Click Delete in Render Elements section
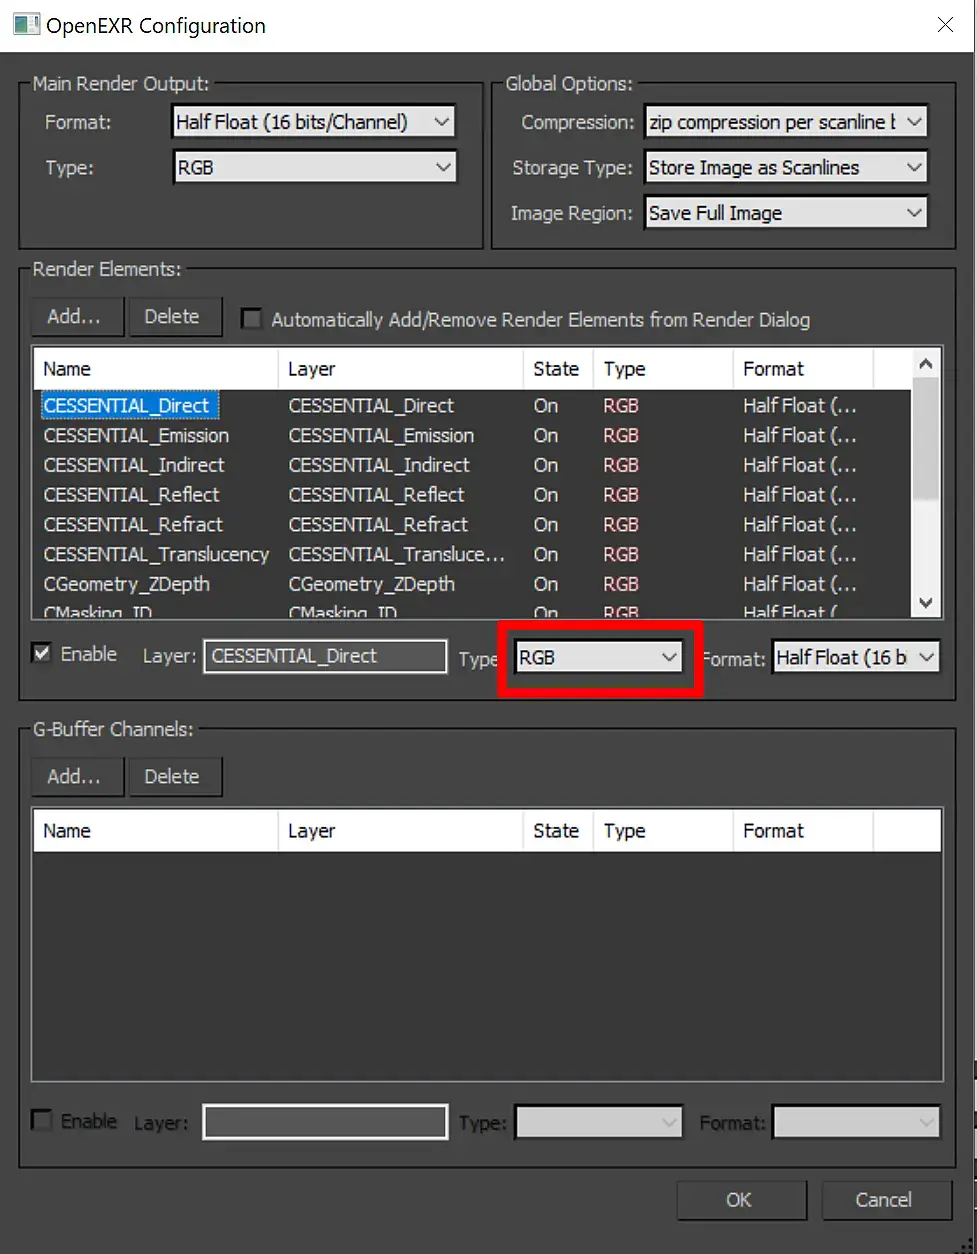This screenshot has height=1254, width=977. click(174, 316)
